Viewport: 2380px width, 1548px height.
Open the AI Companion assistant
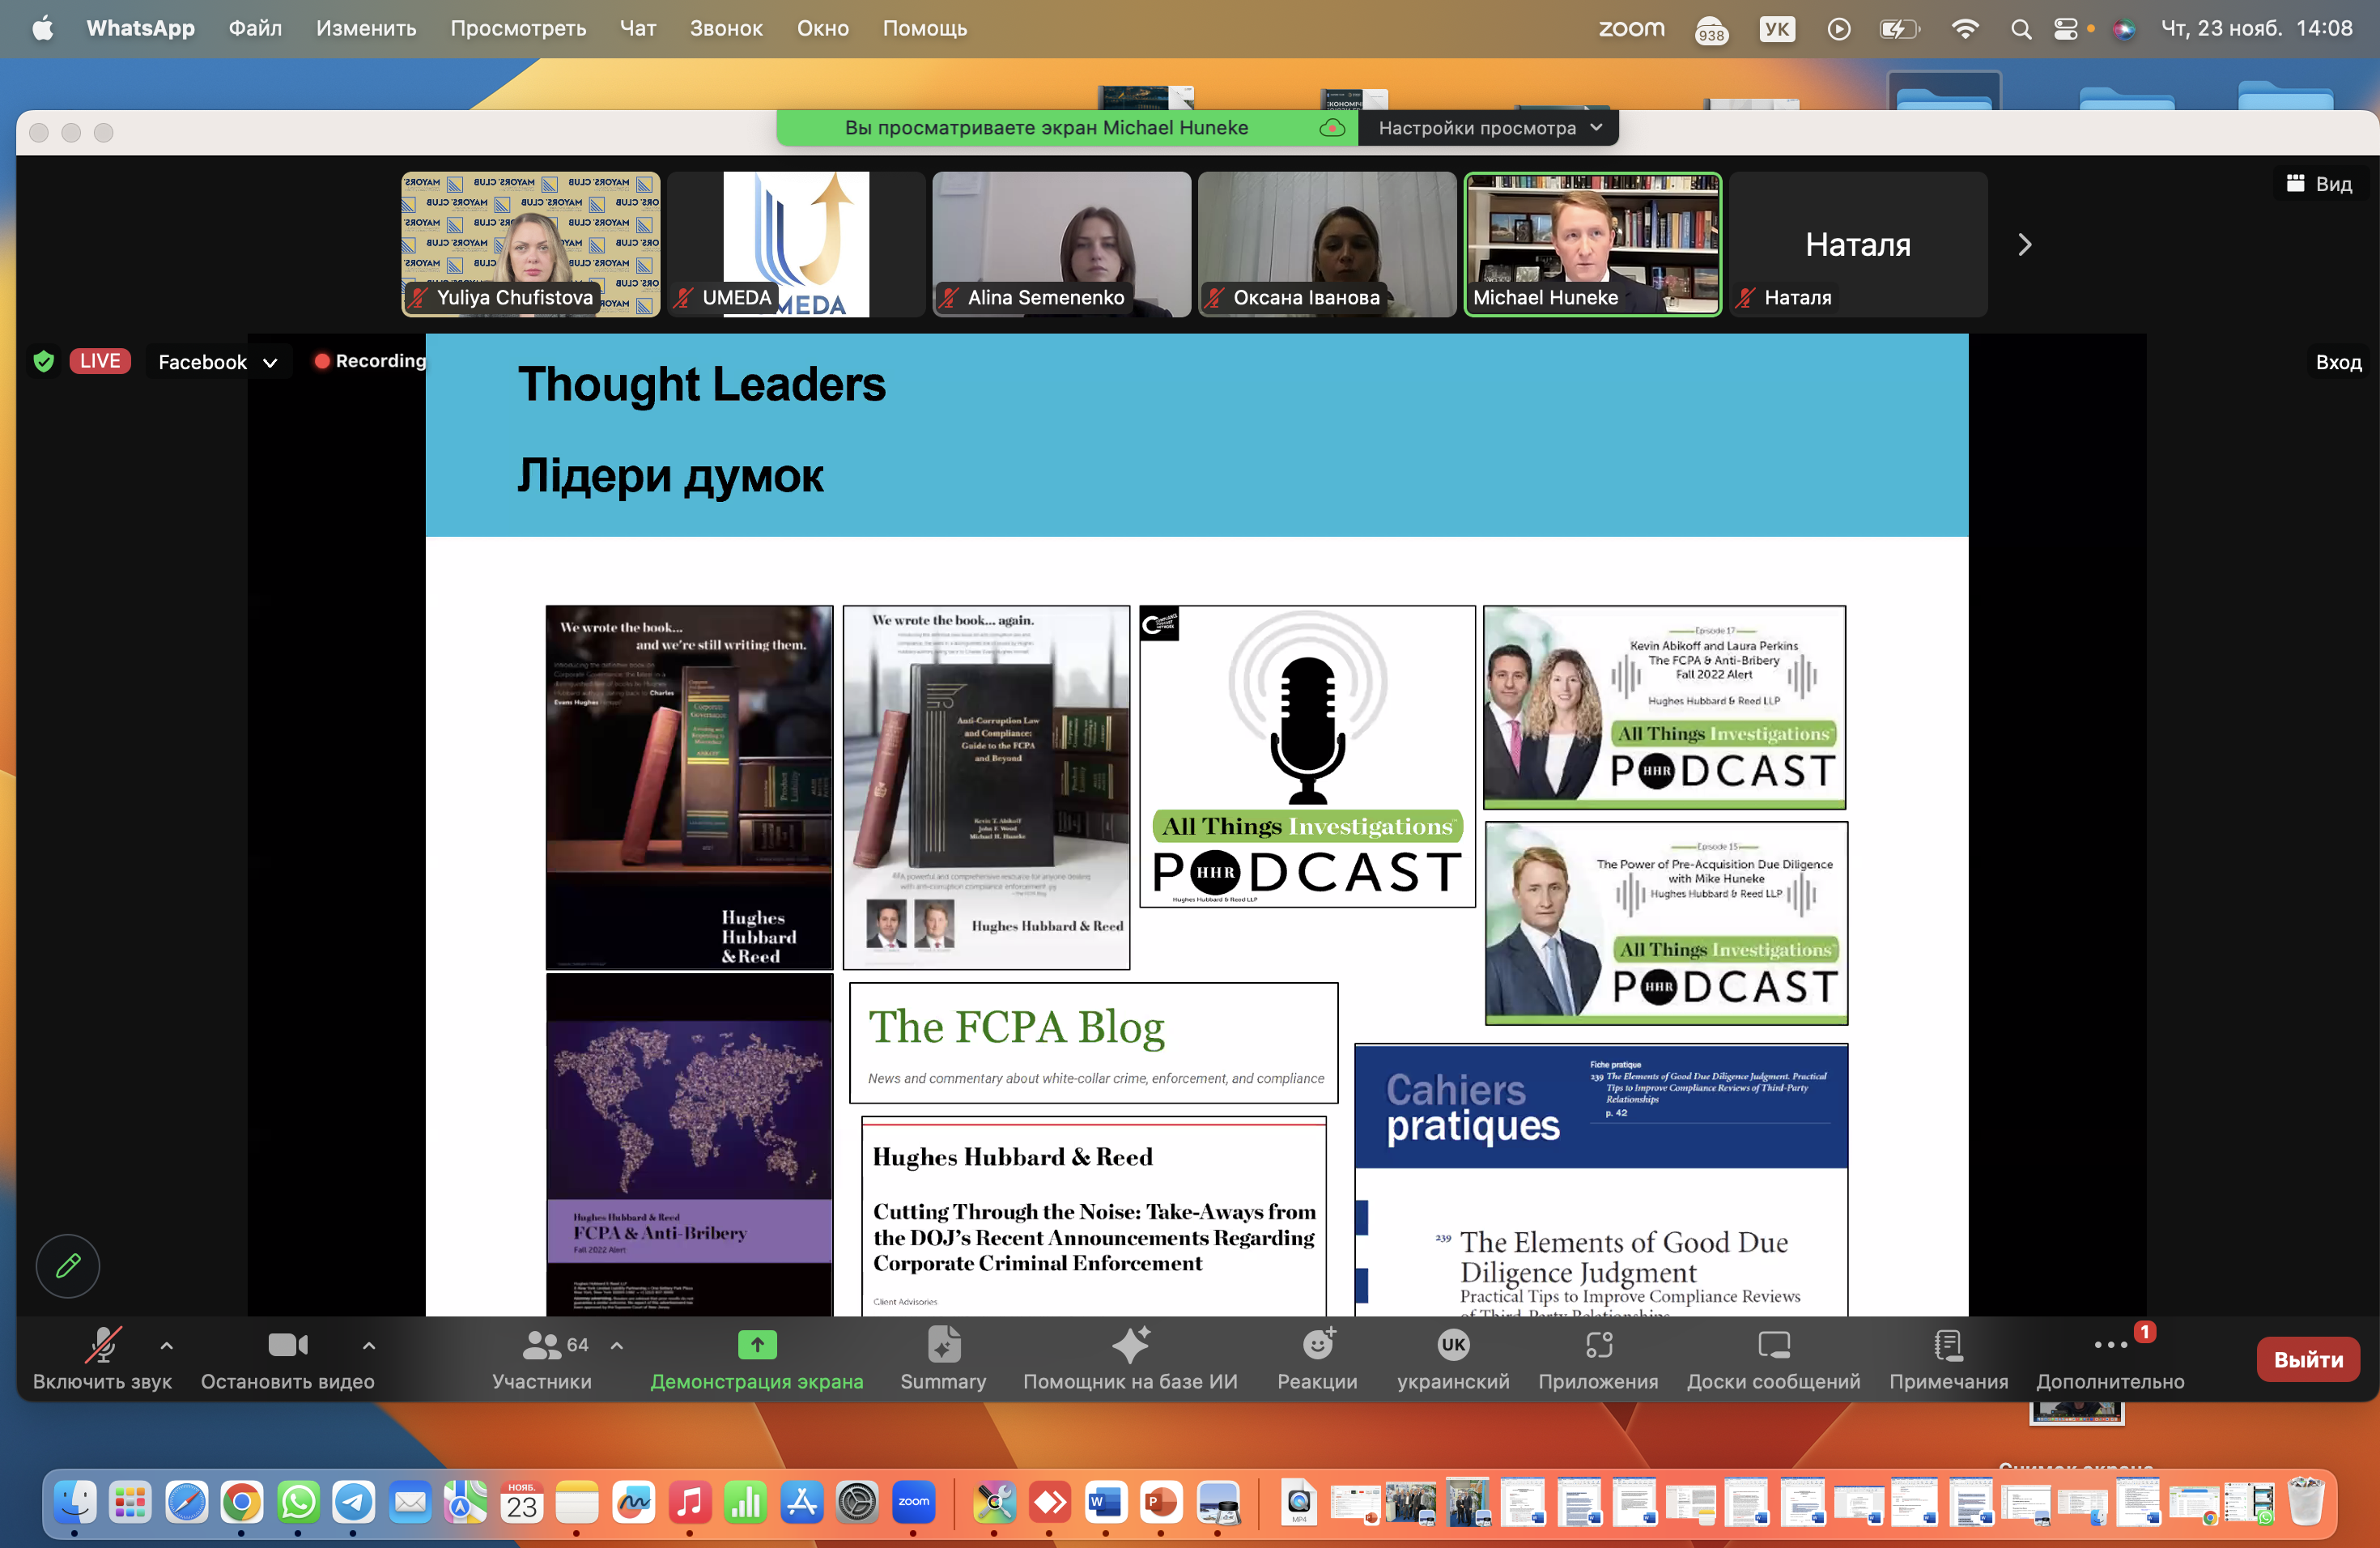(1130, 1359)
